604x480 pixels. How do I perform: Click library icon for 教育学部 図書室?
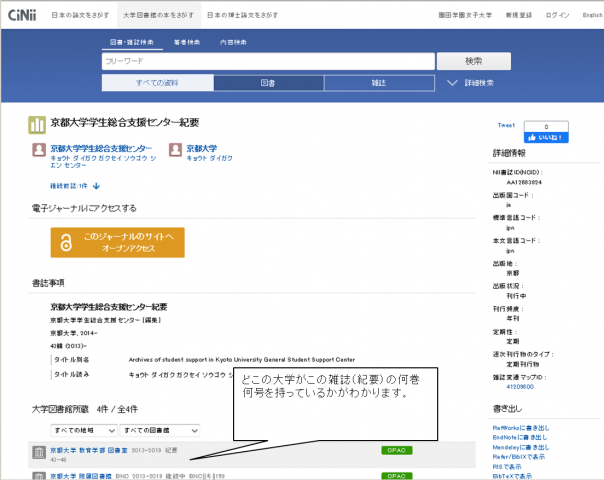(38, 453)
